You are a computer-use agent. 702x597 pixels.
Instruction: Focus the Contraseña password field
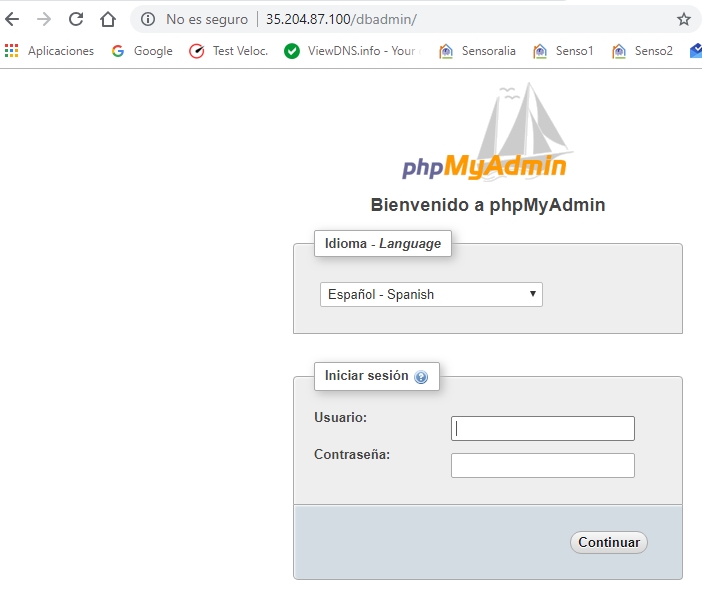543,465
